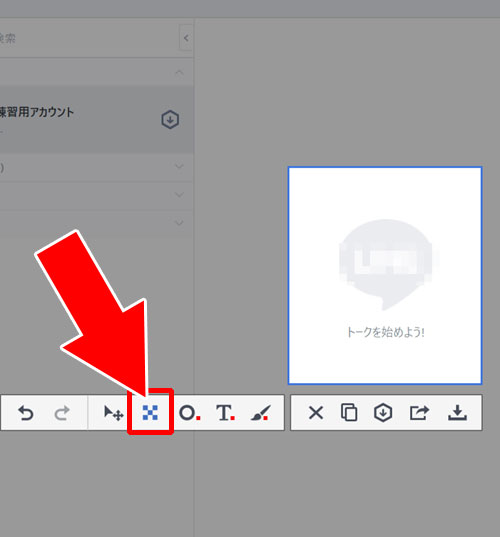Expand the third collapsed section
This screenshot has width=500, height=537.
click(x=179, y=223)
